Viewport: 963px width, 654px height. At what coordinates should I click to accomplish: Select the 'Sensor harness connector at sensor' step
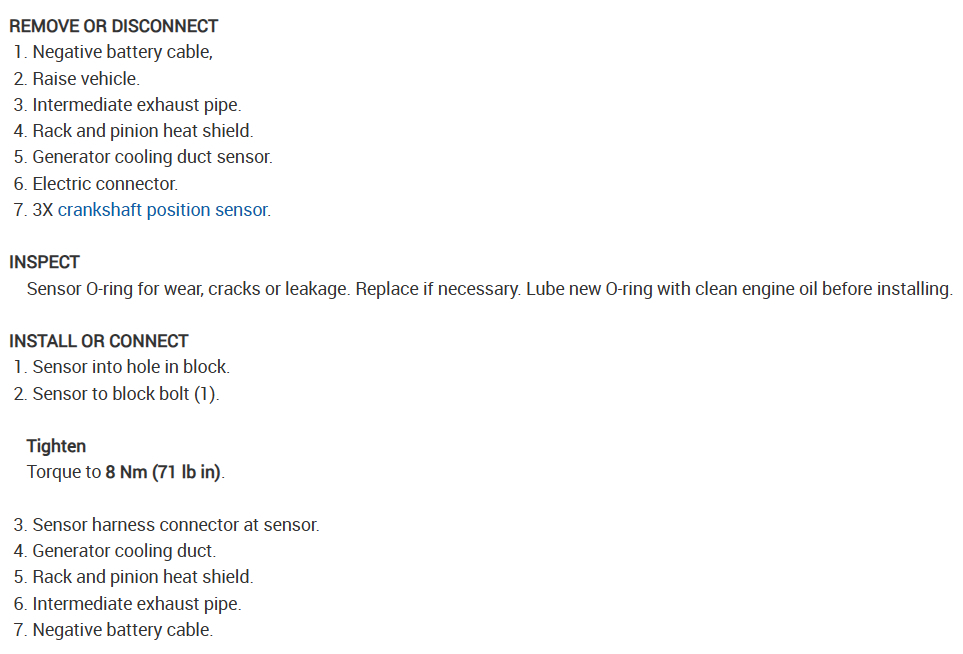[x=175, y=525]
